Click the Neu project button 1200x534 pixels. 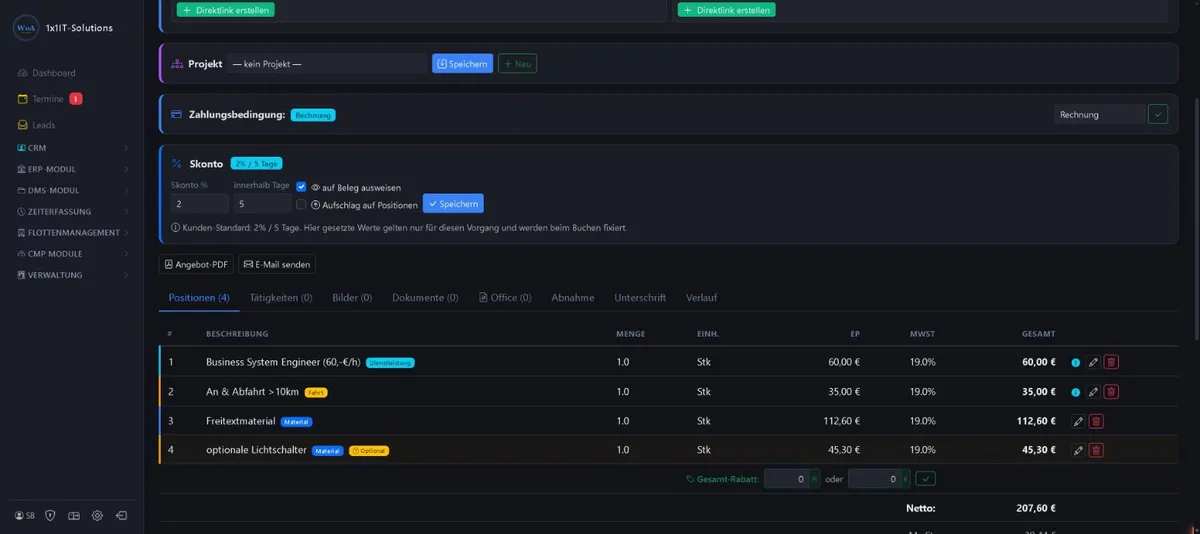tap(518, 63)
